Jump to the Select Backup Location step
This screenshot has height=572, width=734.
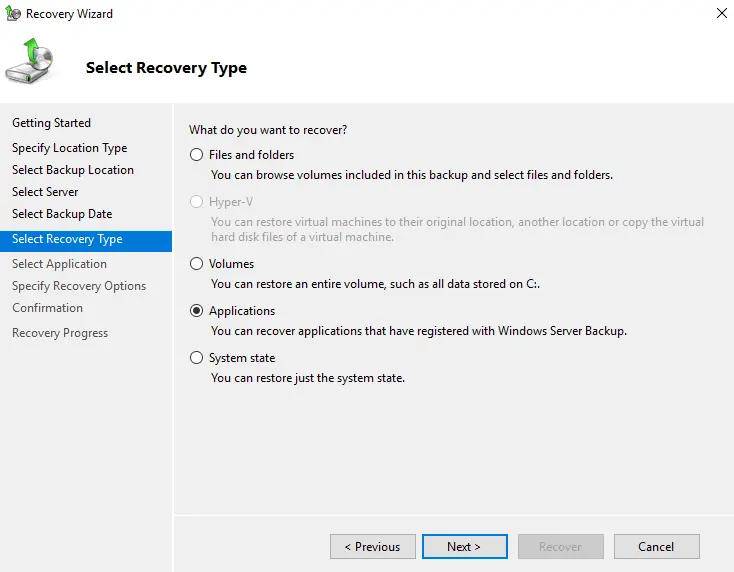click(72, 170)
